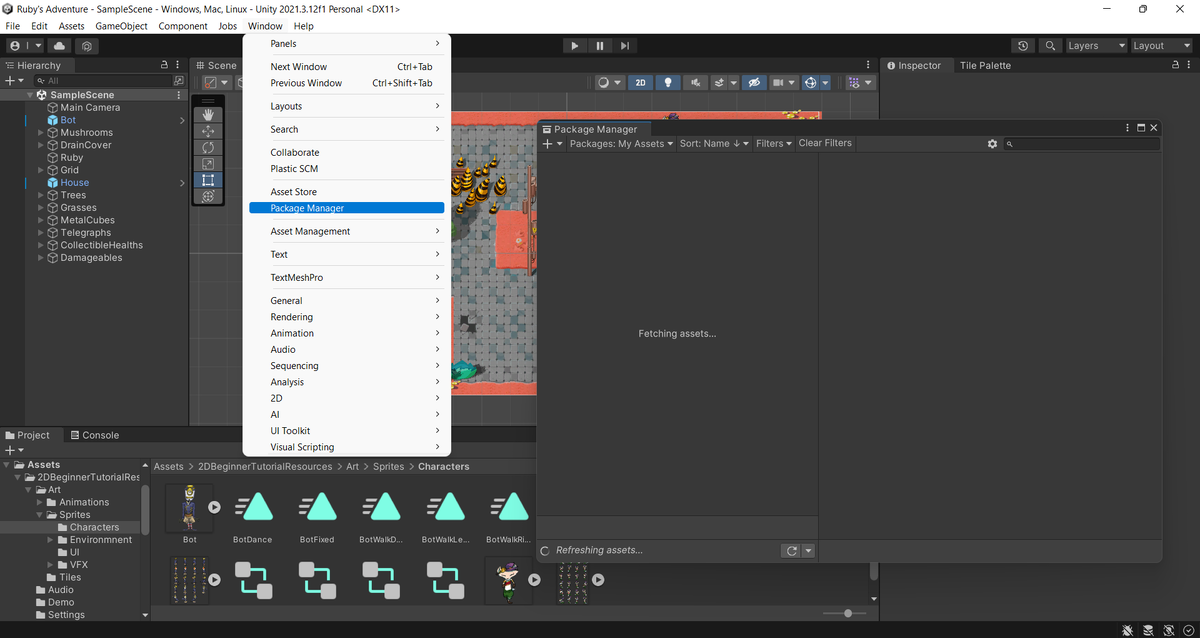Click Sprites in the Project breadcrumb
Viewport: 1200px width, 638px height.
point(389,466)
